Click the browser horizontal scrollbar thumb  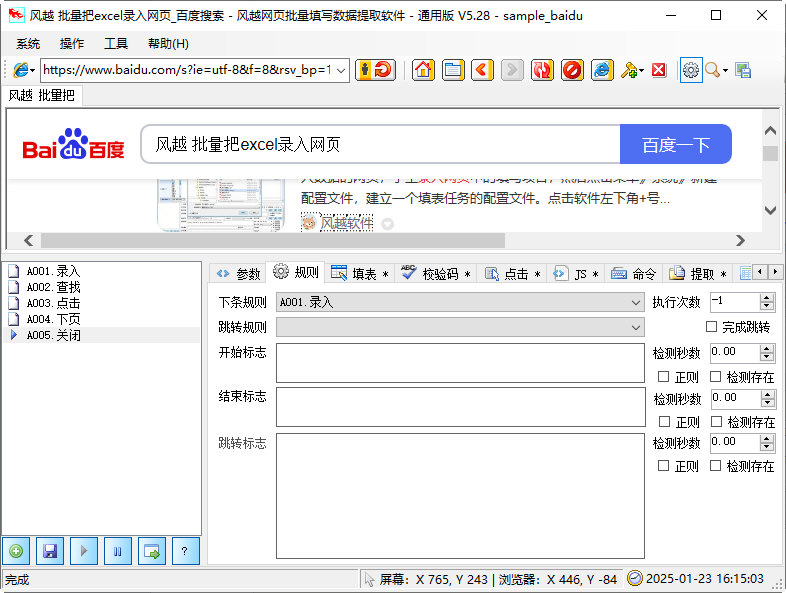[x=273, y=240]
